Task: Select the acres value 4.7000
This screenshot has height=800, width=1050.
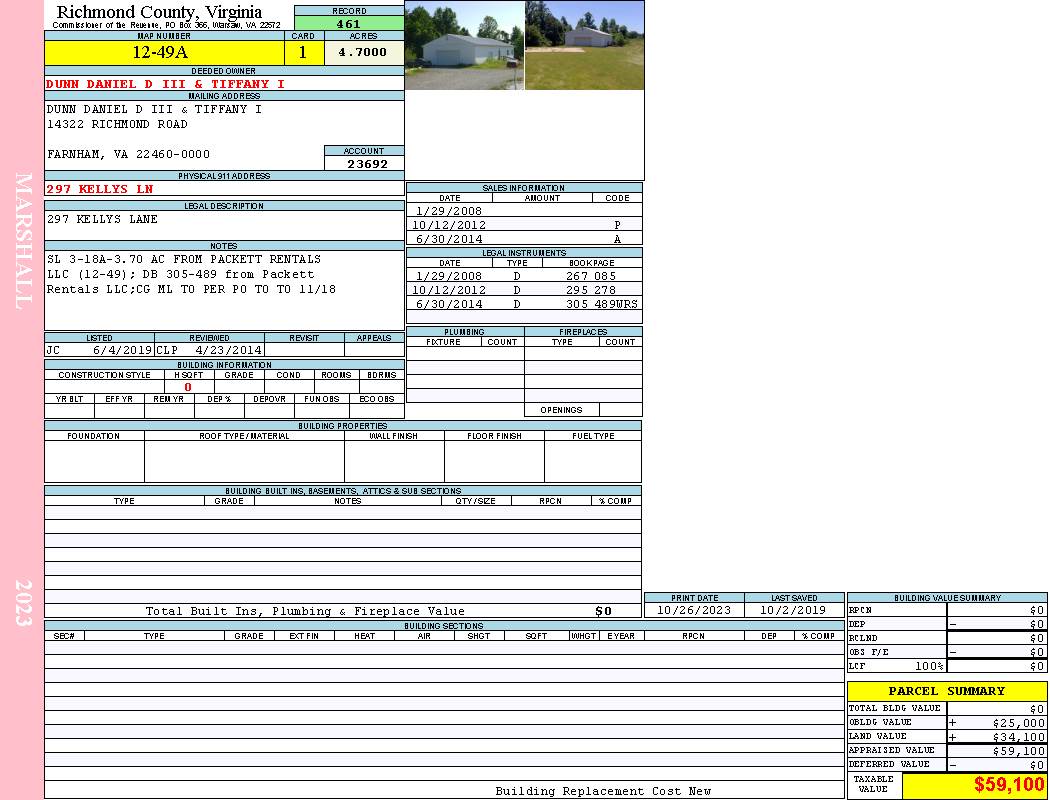Action: click(363, 52)
